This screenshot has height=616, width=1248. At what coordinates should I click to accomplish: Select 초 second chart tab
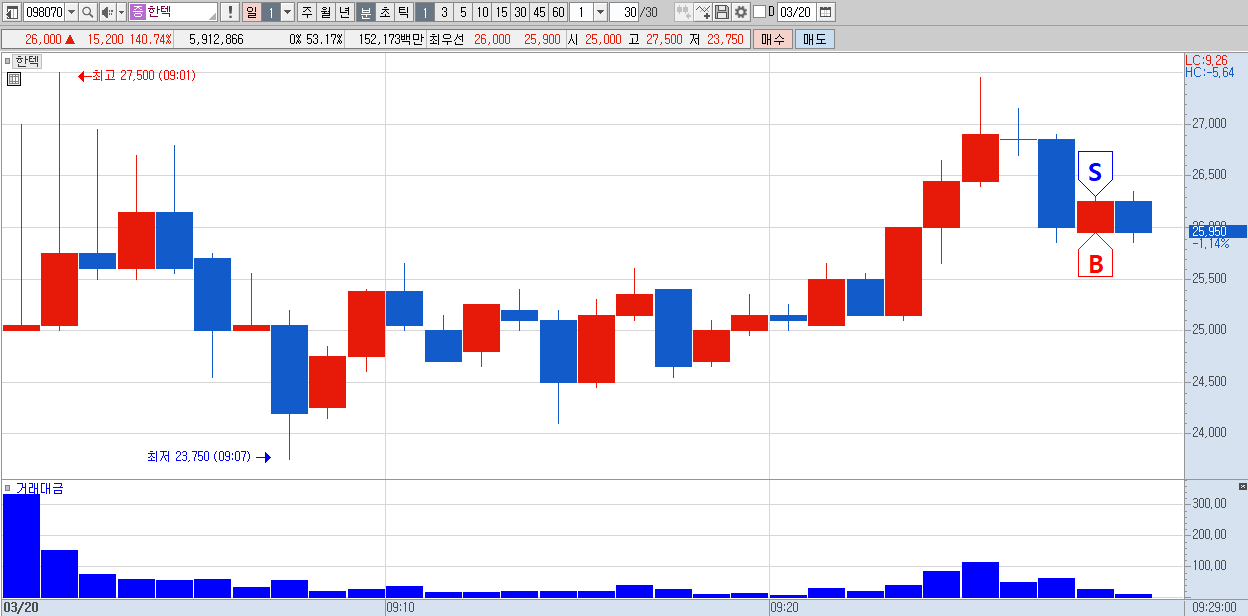(384, 12)
